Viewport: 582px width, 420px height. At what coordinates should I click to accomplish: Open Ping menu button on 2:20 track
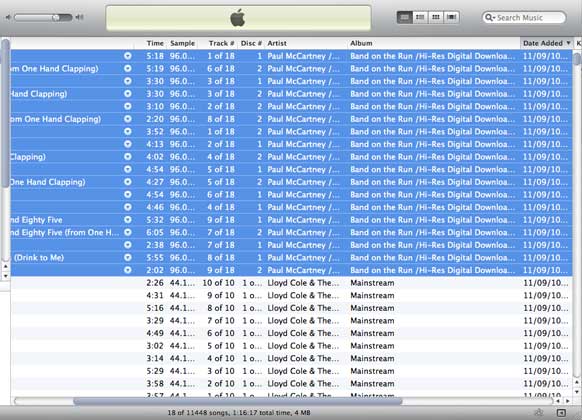click(128, 119)
